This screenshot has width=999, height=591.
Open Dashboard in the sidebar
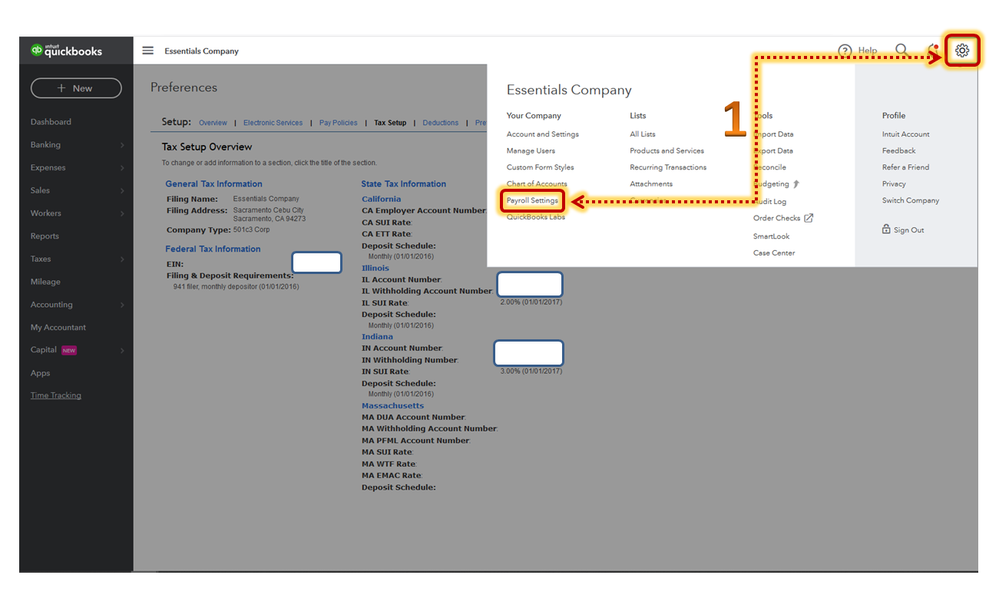point(51,122)
